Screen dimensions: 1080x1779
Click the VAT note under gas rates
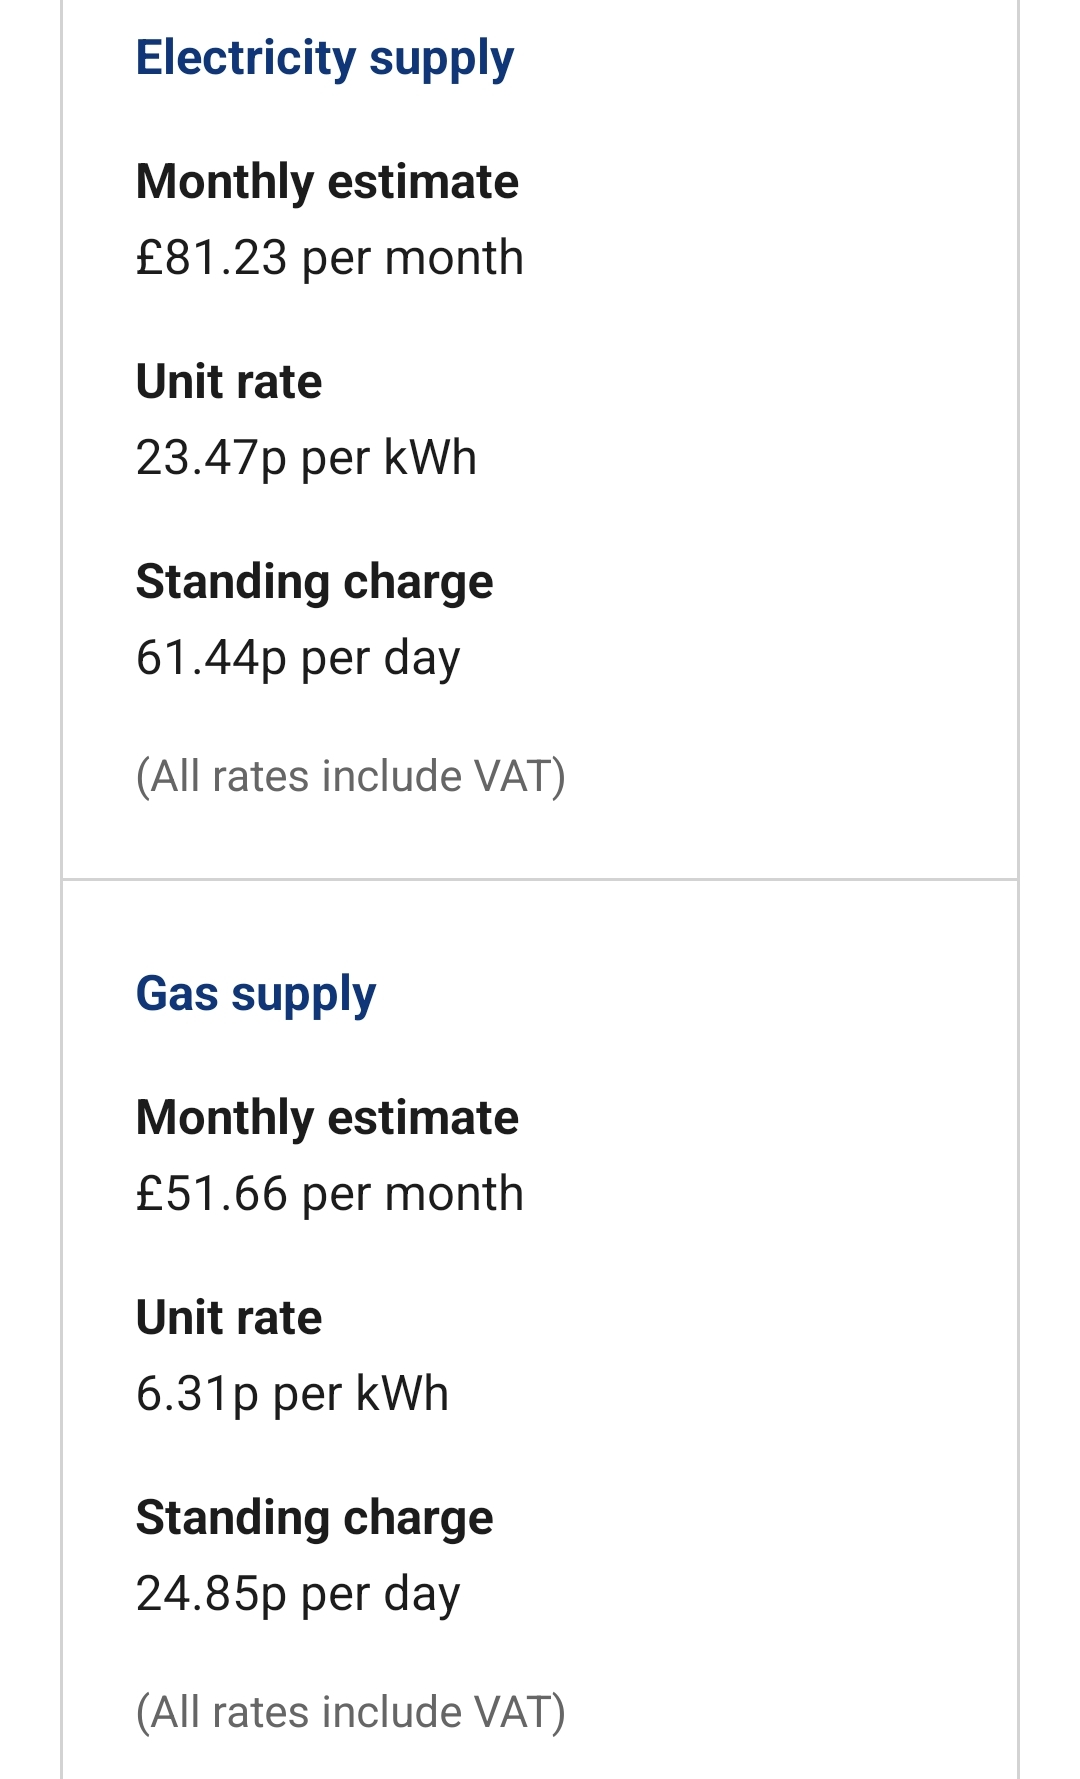pyautogui.click(x=350, y=1713)
